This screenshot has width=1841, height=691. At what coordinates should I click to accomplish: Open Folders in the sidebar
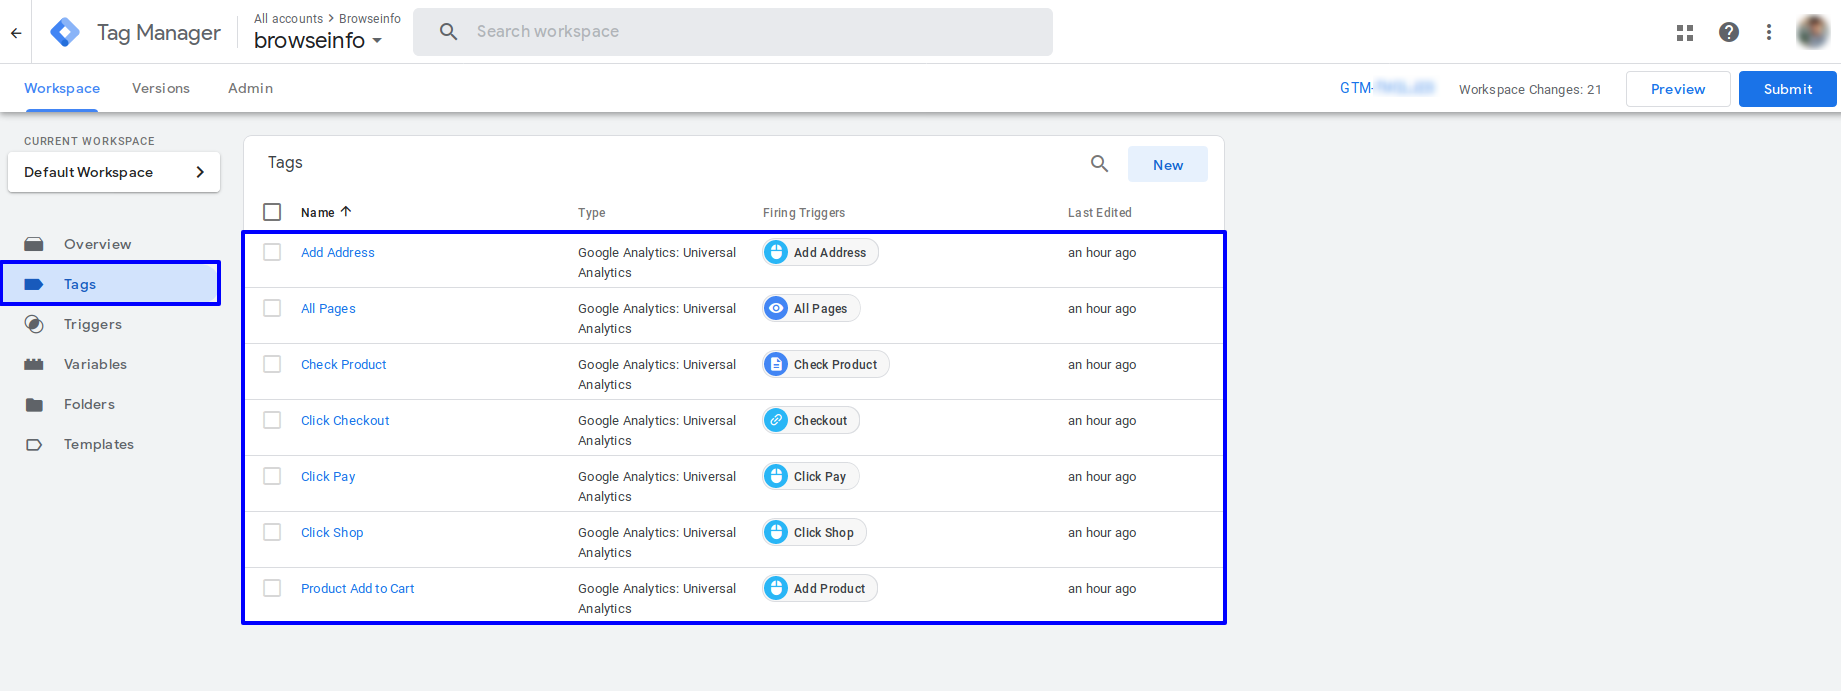89,404
